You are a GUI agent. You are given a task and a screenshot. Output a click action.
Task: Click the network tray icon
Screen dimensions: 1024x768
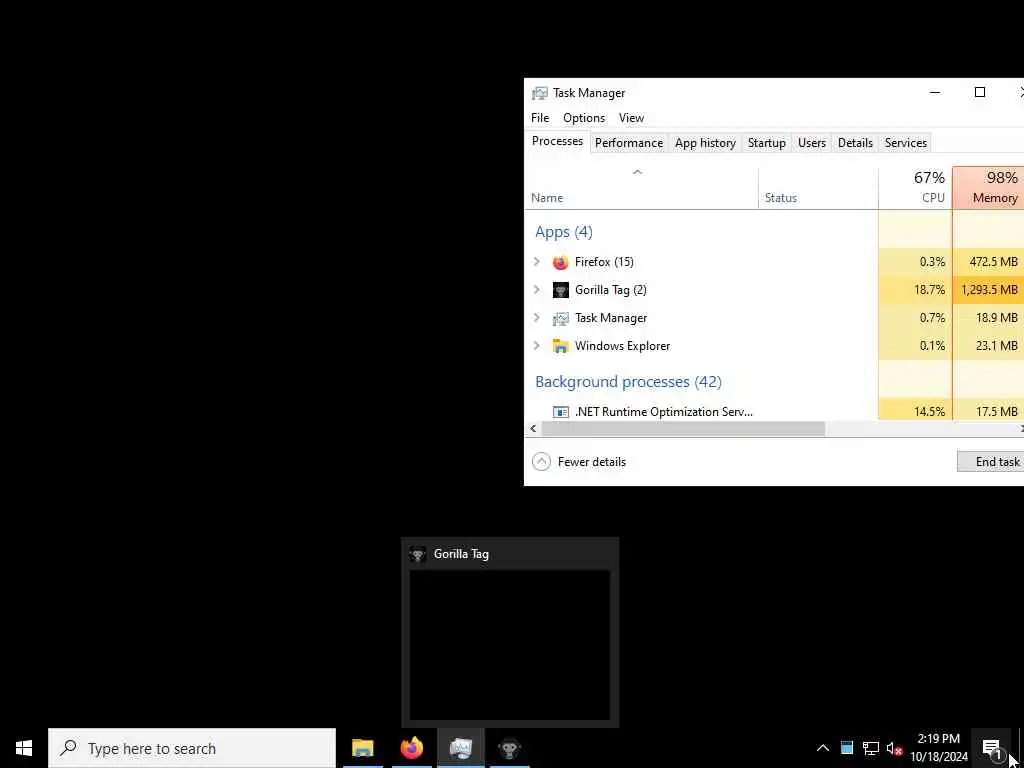[x=871, y=748]
